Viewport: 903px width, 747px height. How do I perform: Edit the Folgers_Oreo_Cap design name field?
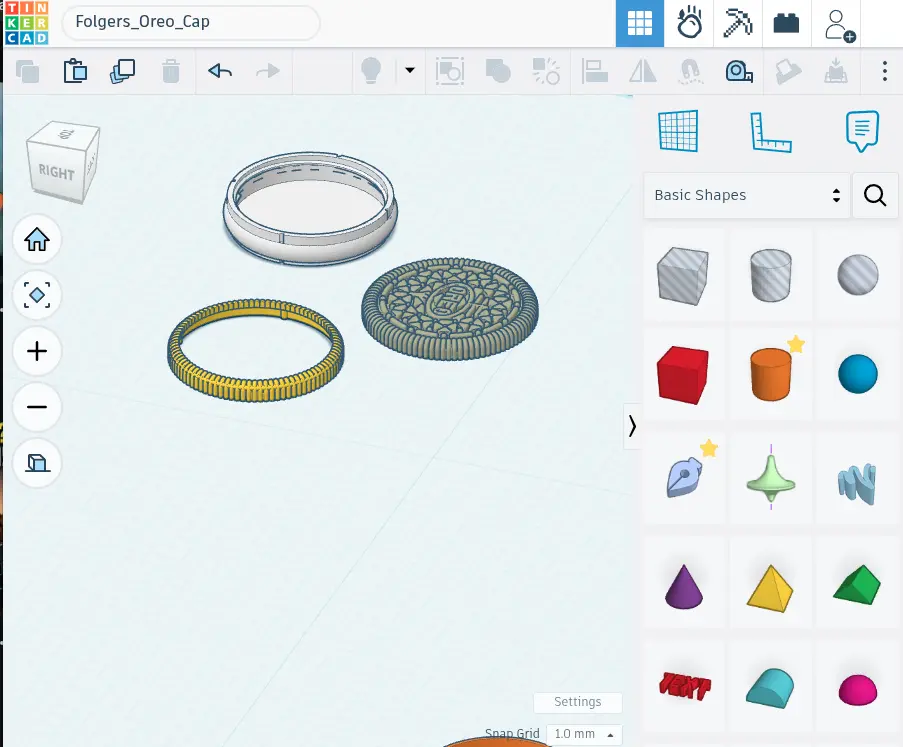pos(191,22)
